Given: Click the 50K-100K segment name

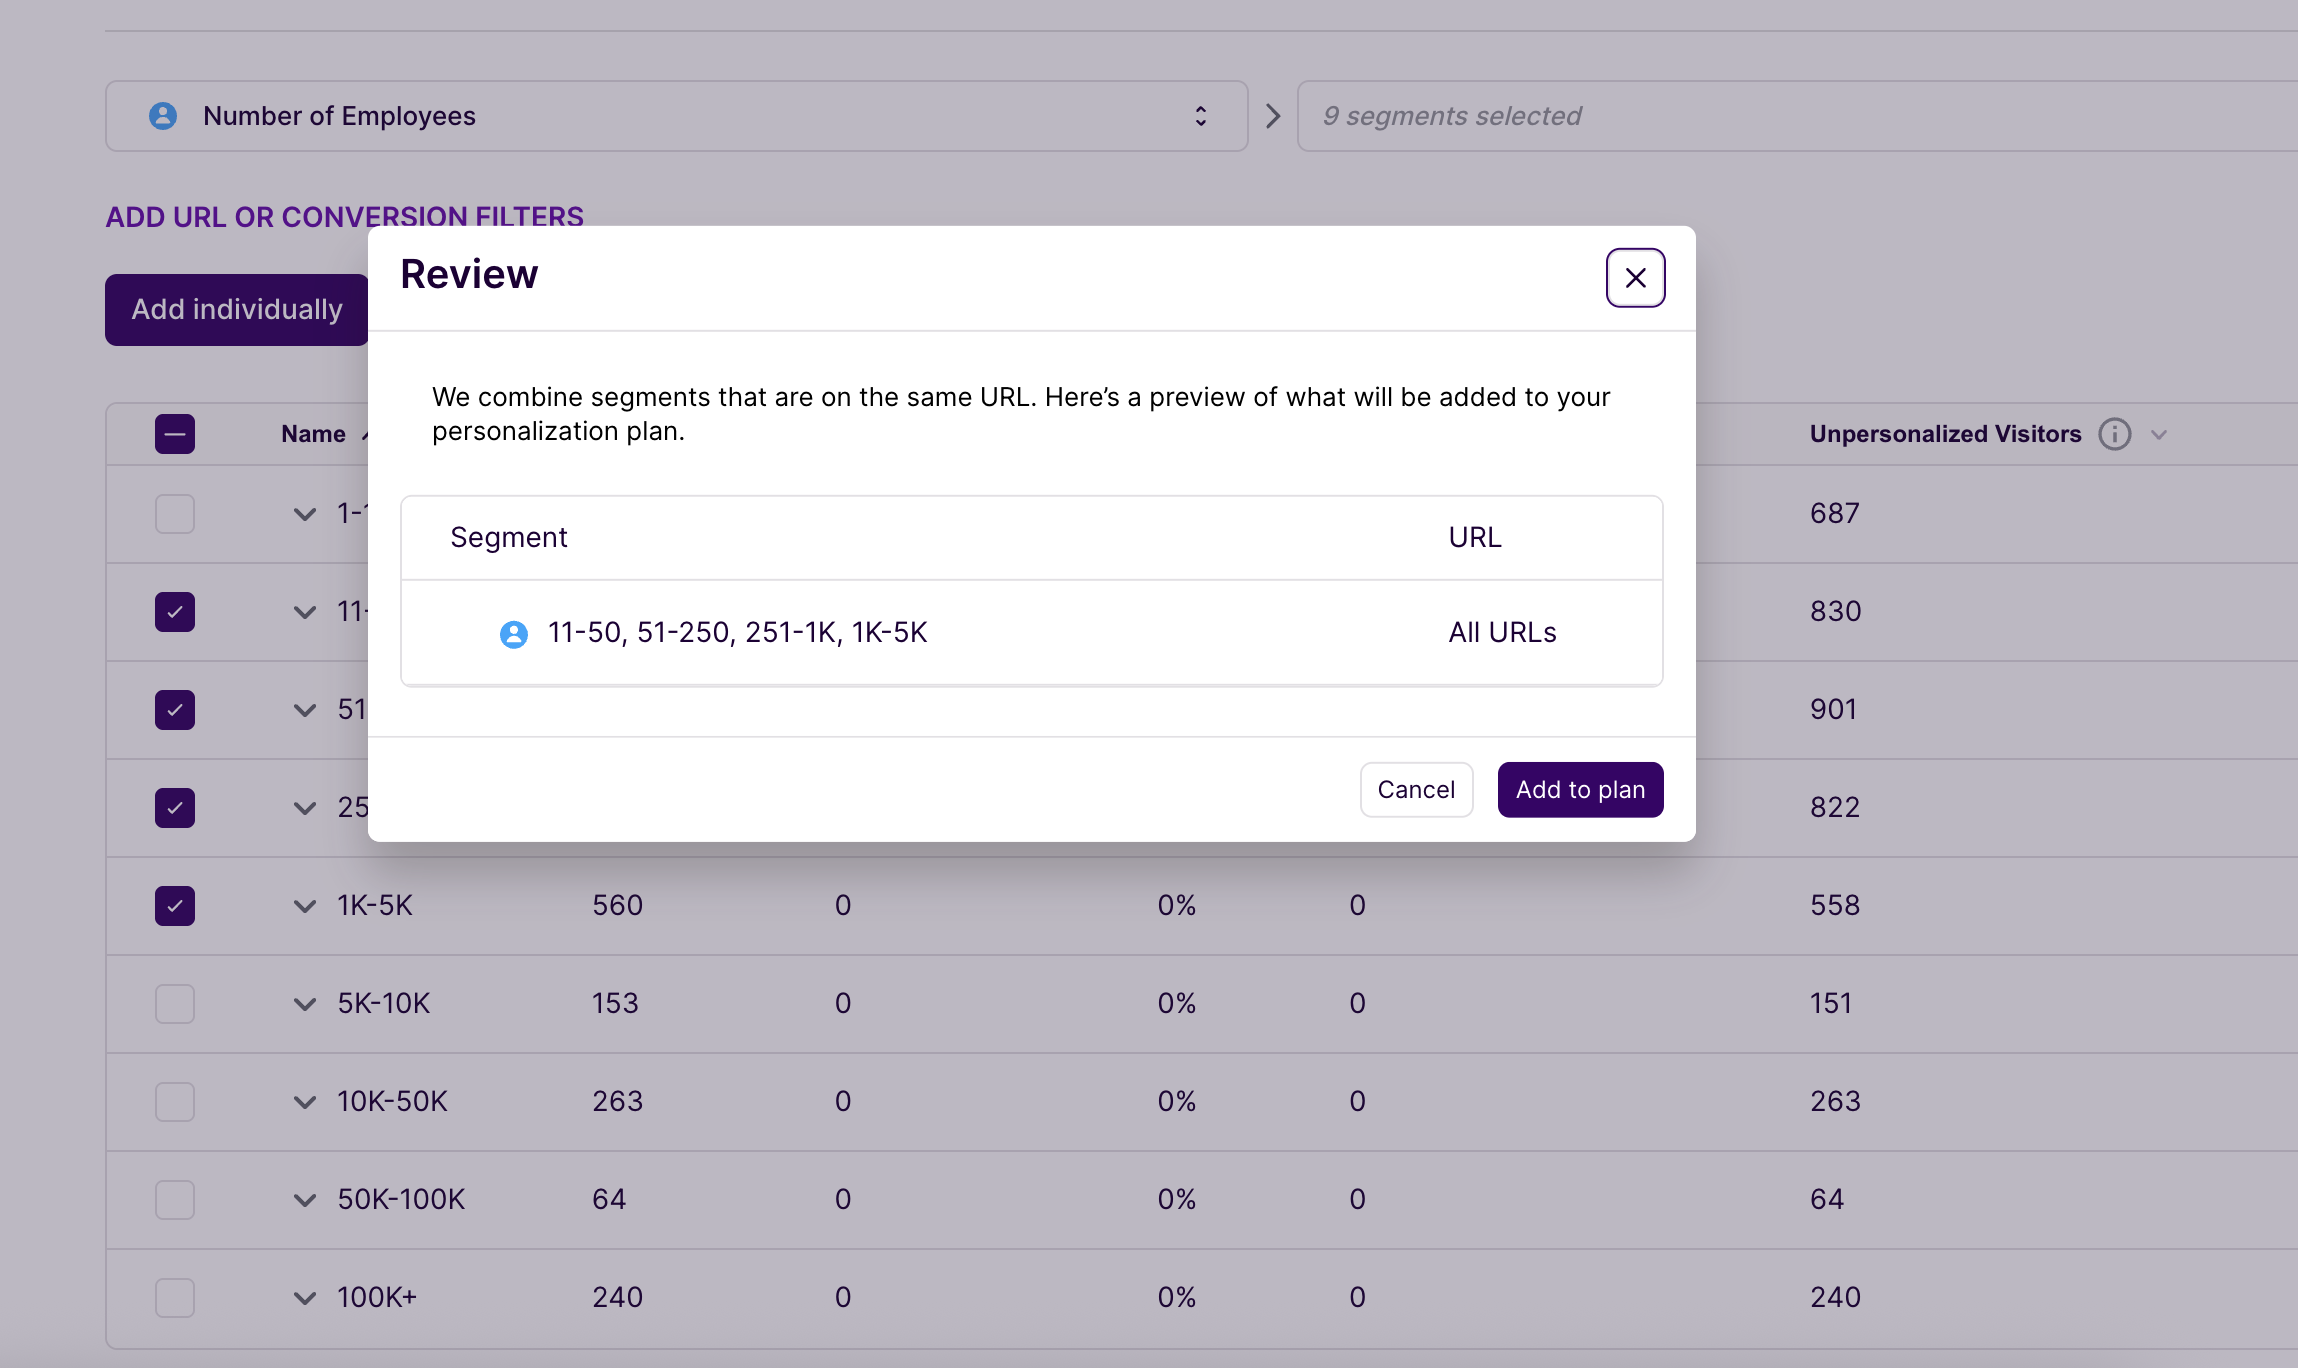Looking at the screenshot, I should [401, 1200].
